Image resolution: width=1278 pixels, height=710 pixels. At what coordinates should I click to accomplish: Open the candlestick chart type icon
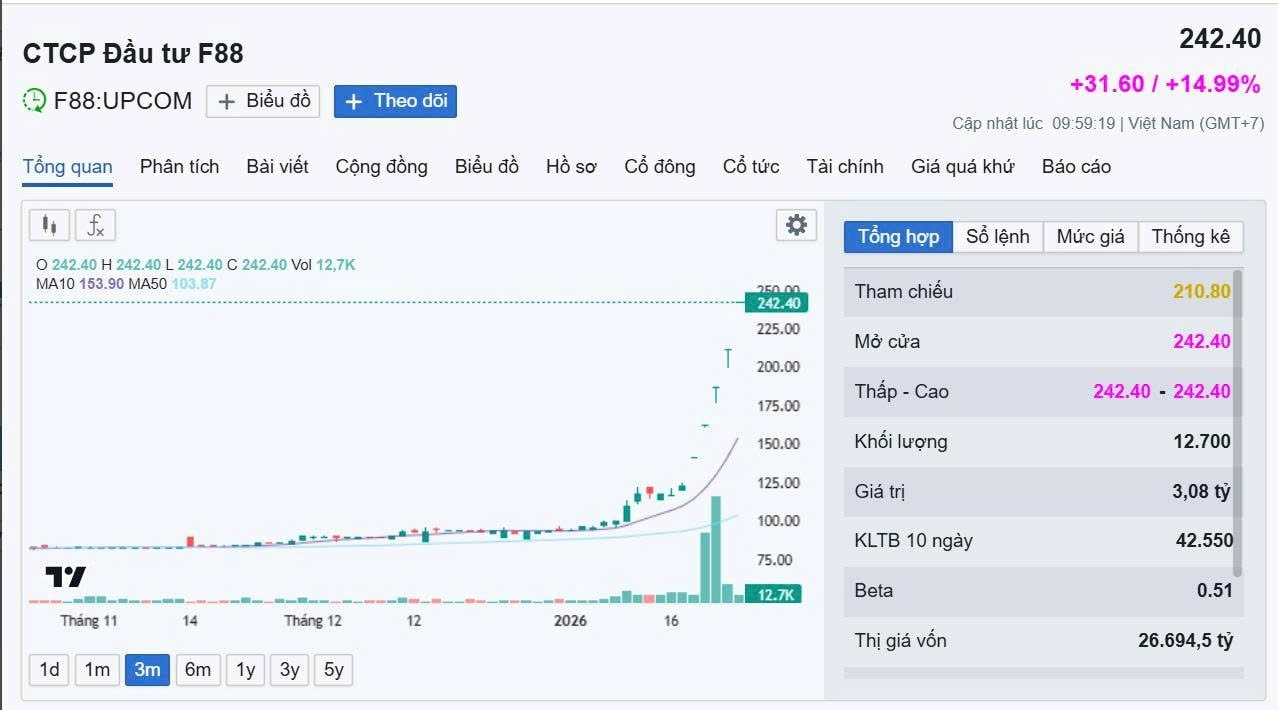[49, 226]
